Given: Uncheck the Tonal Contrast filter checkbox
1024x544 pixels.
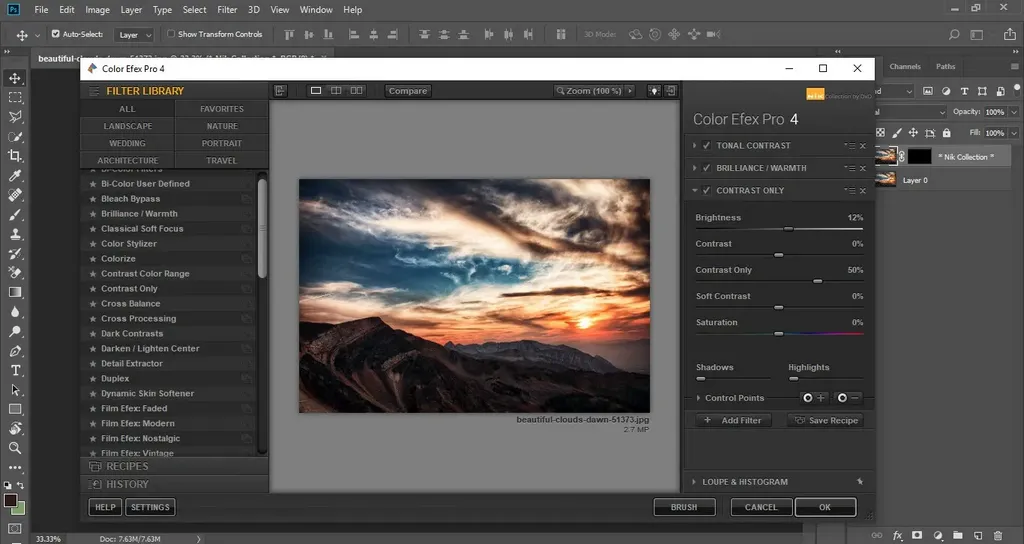Looking at the screenshot, I should 706,146.
